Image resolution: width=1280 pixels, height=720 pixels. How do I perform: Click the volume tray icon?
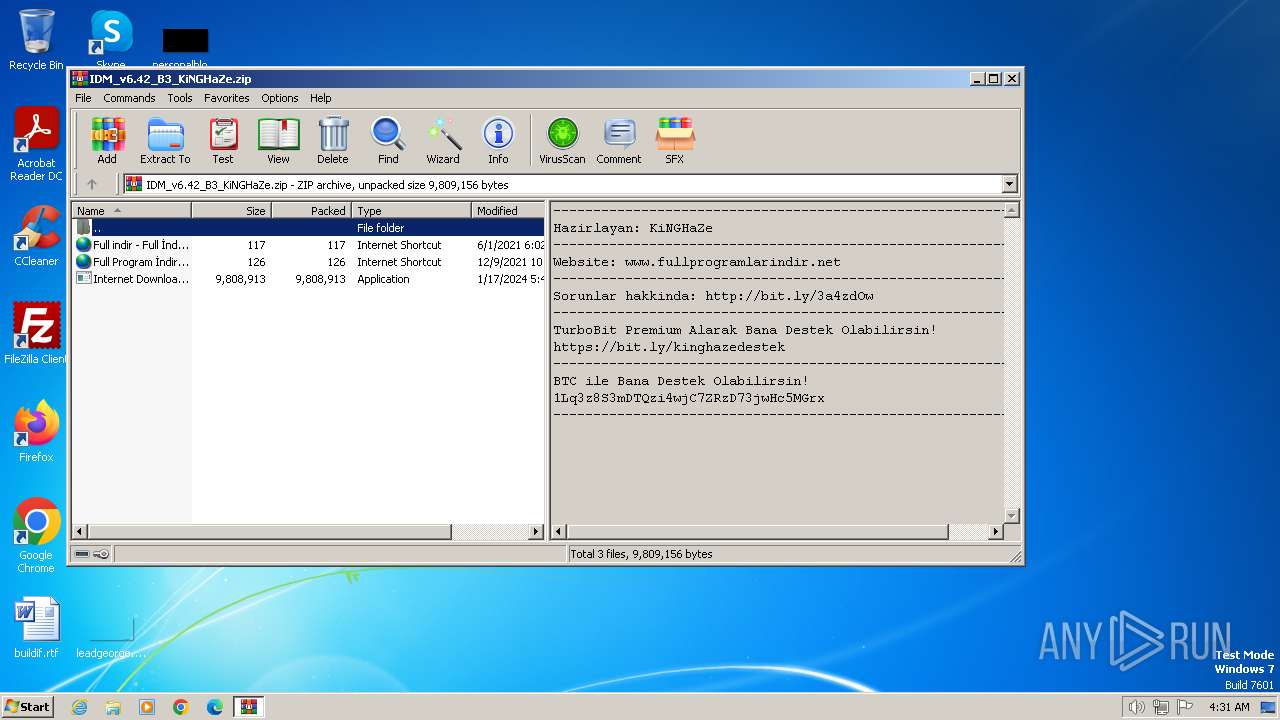1136,707
